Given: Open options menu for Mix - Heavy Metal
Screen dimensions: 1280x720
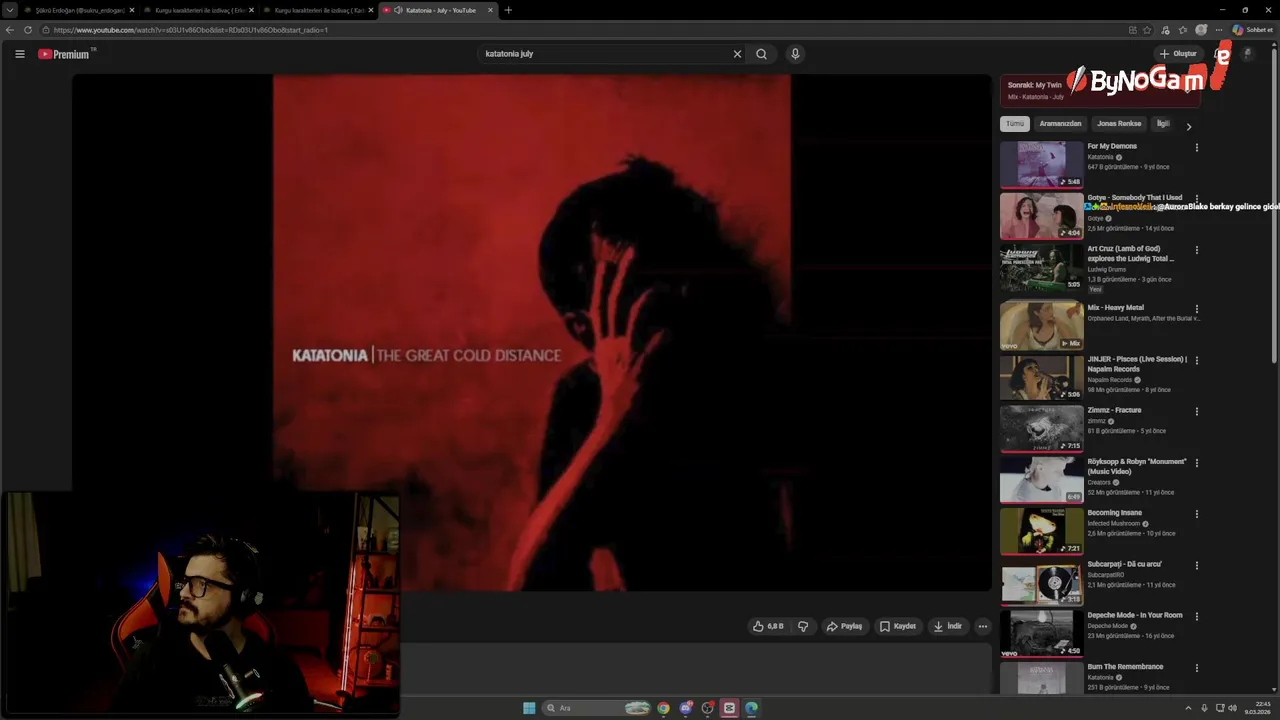Looking at the screenshot, I should (1196, 309).
